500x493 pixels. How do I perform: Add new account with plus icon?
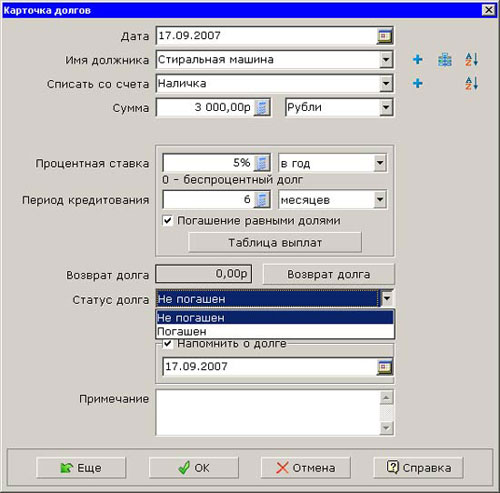417,83
